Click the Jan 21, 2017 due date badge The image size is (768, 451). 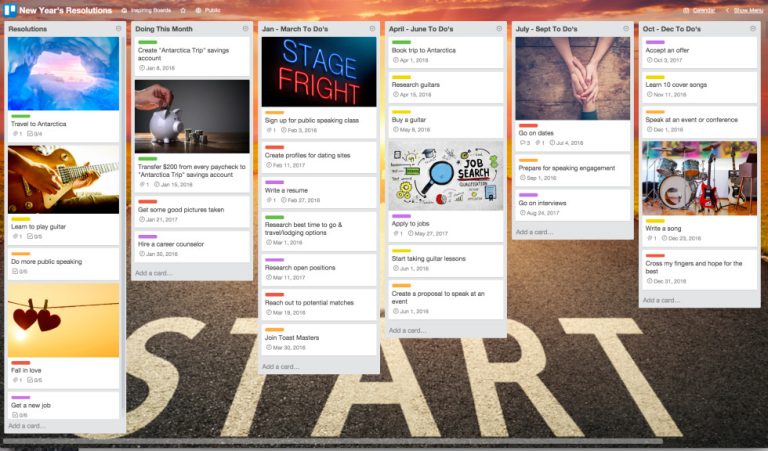[158, 219]
